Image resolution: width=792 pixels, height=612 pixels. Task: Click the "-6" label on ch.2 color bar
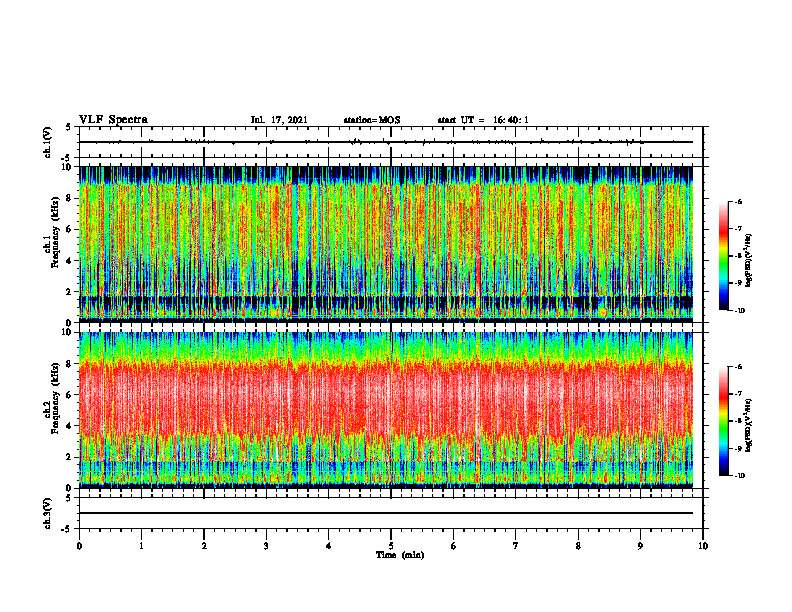739,367
